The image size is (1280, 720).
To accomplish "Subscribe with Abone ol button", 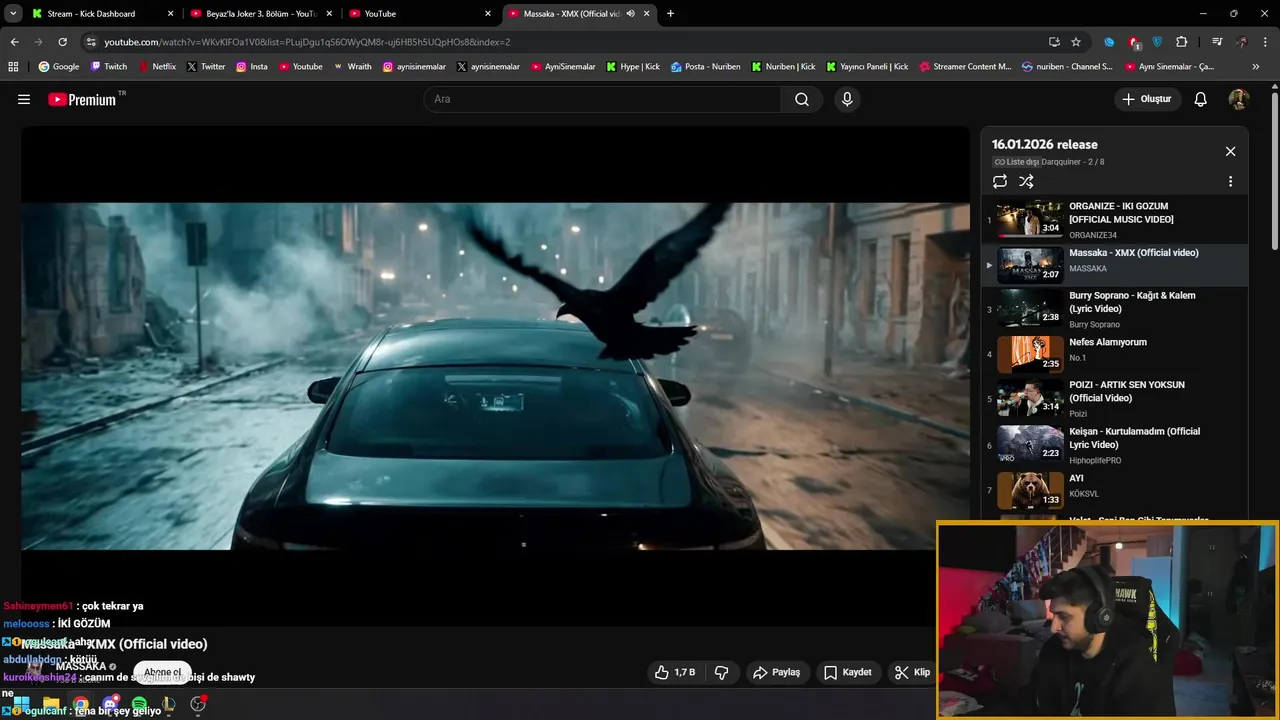I will (x=162, y=672).
